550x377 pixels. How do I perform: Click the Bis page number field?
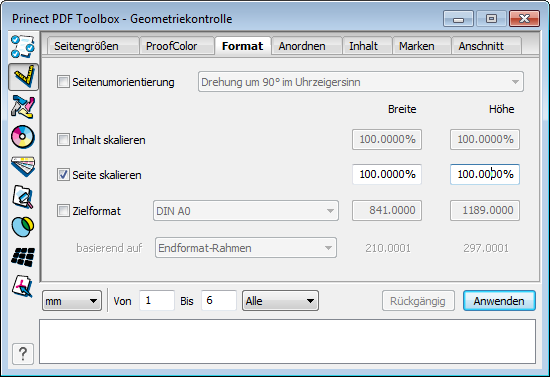(x=219, y=300)
